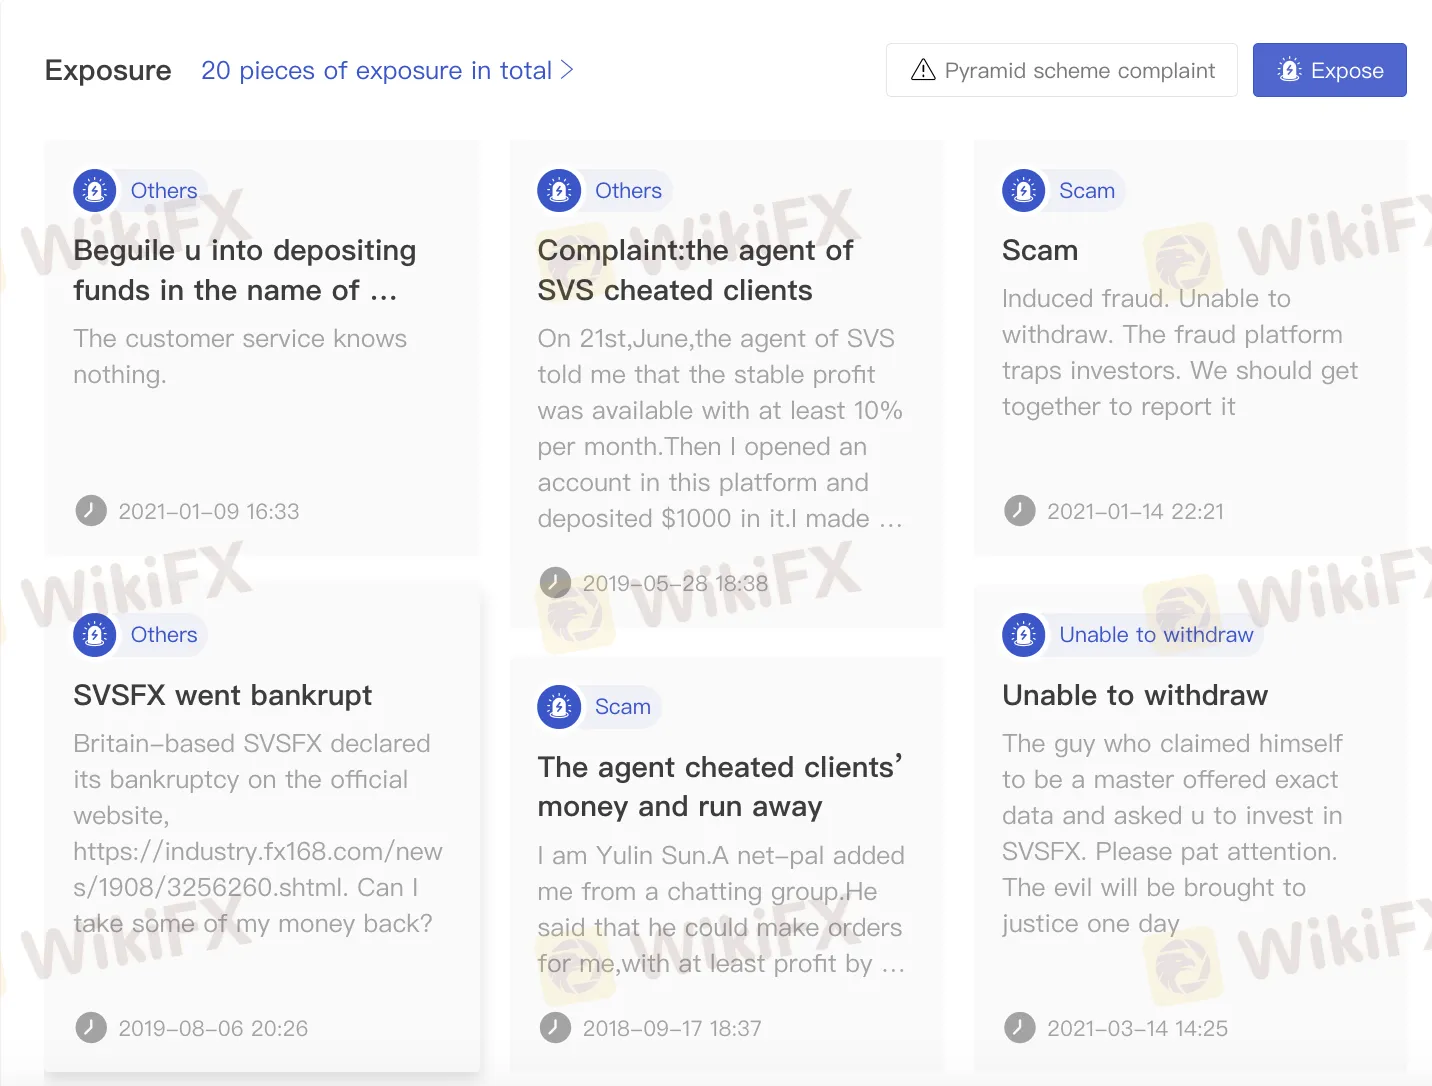Click alarm icon on SVS agent complaint card
The height and width of the screenshot is (1086, 1432).
click(559, 190)
